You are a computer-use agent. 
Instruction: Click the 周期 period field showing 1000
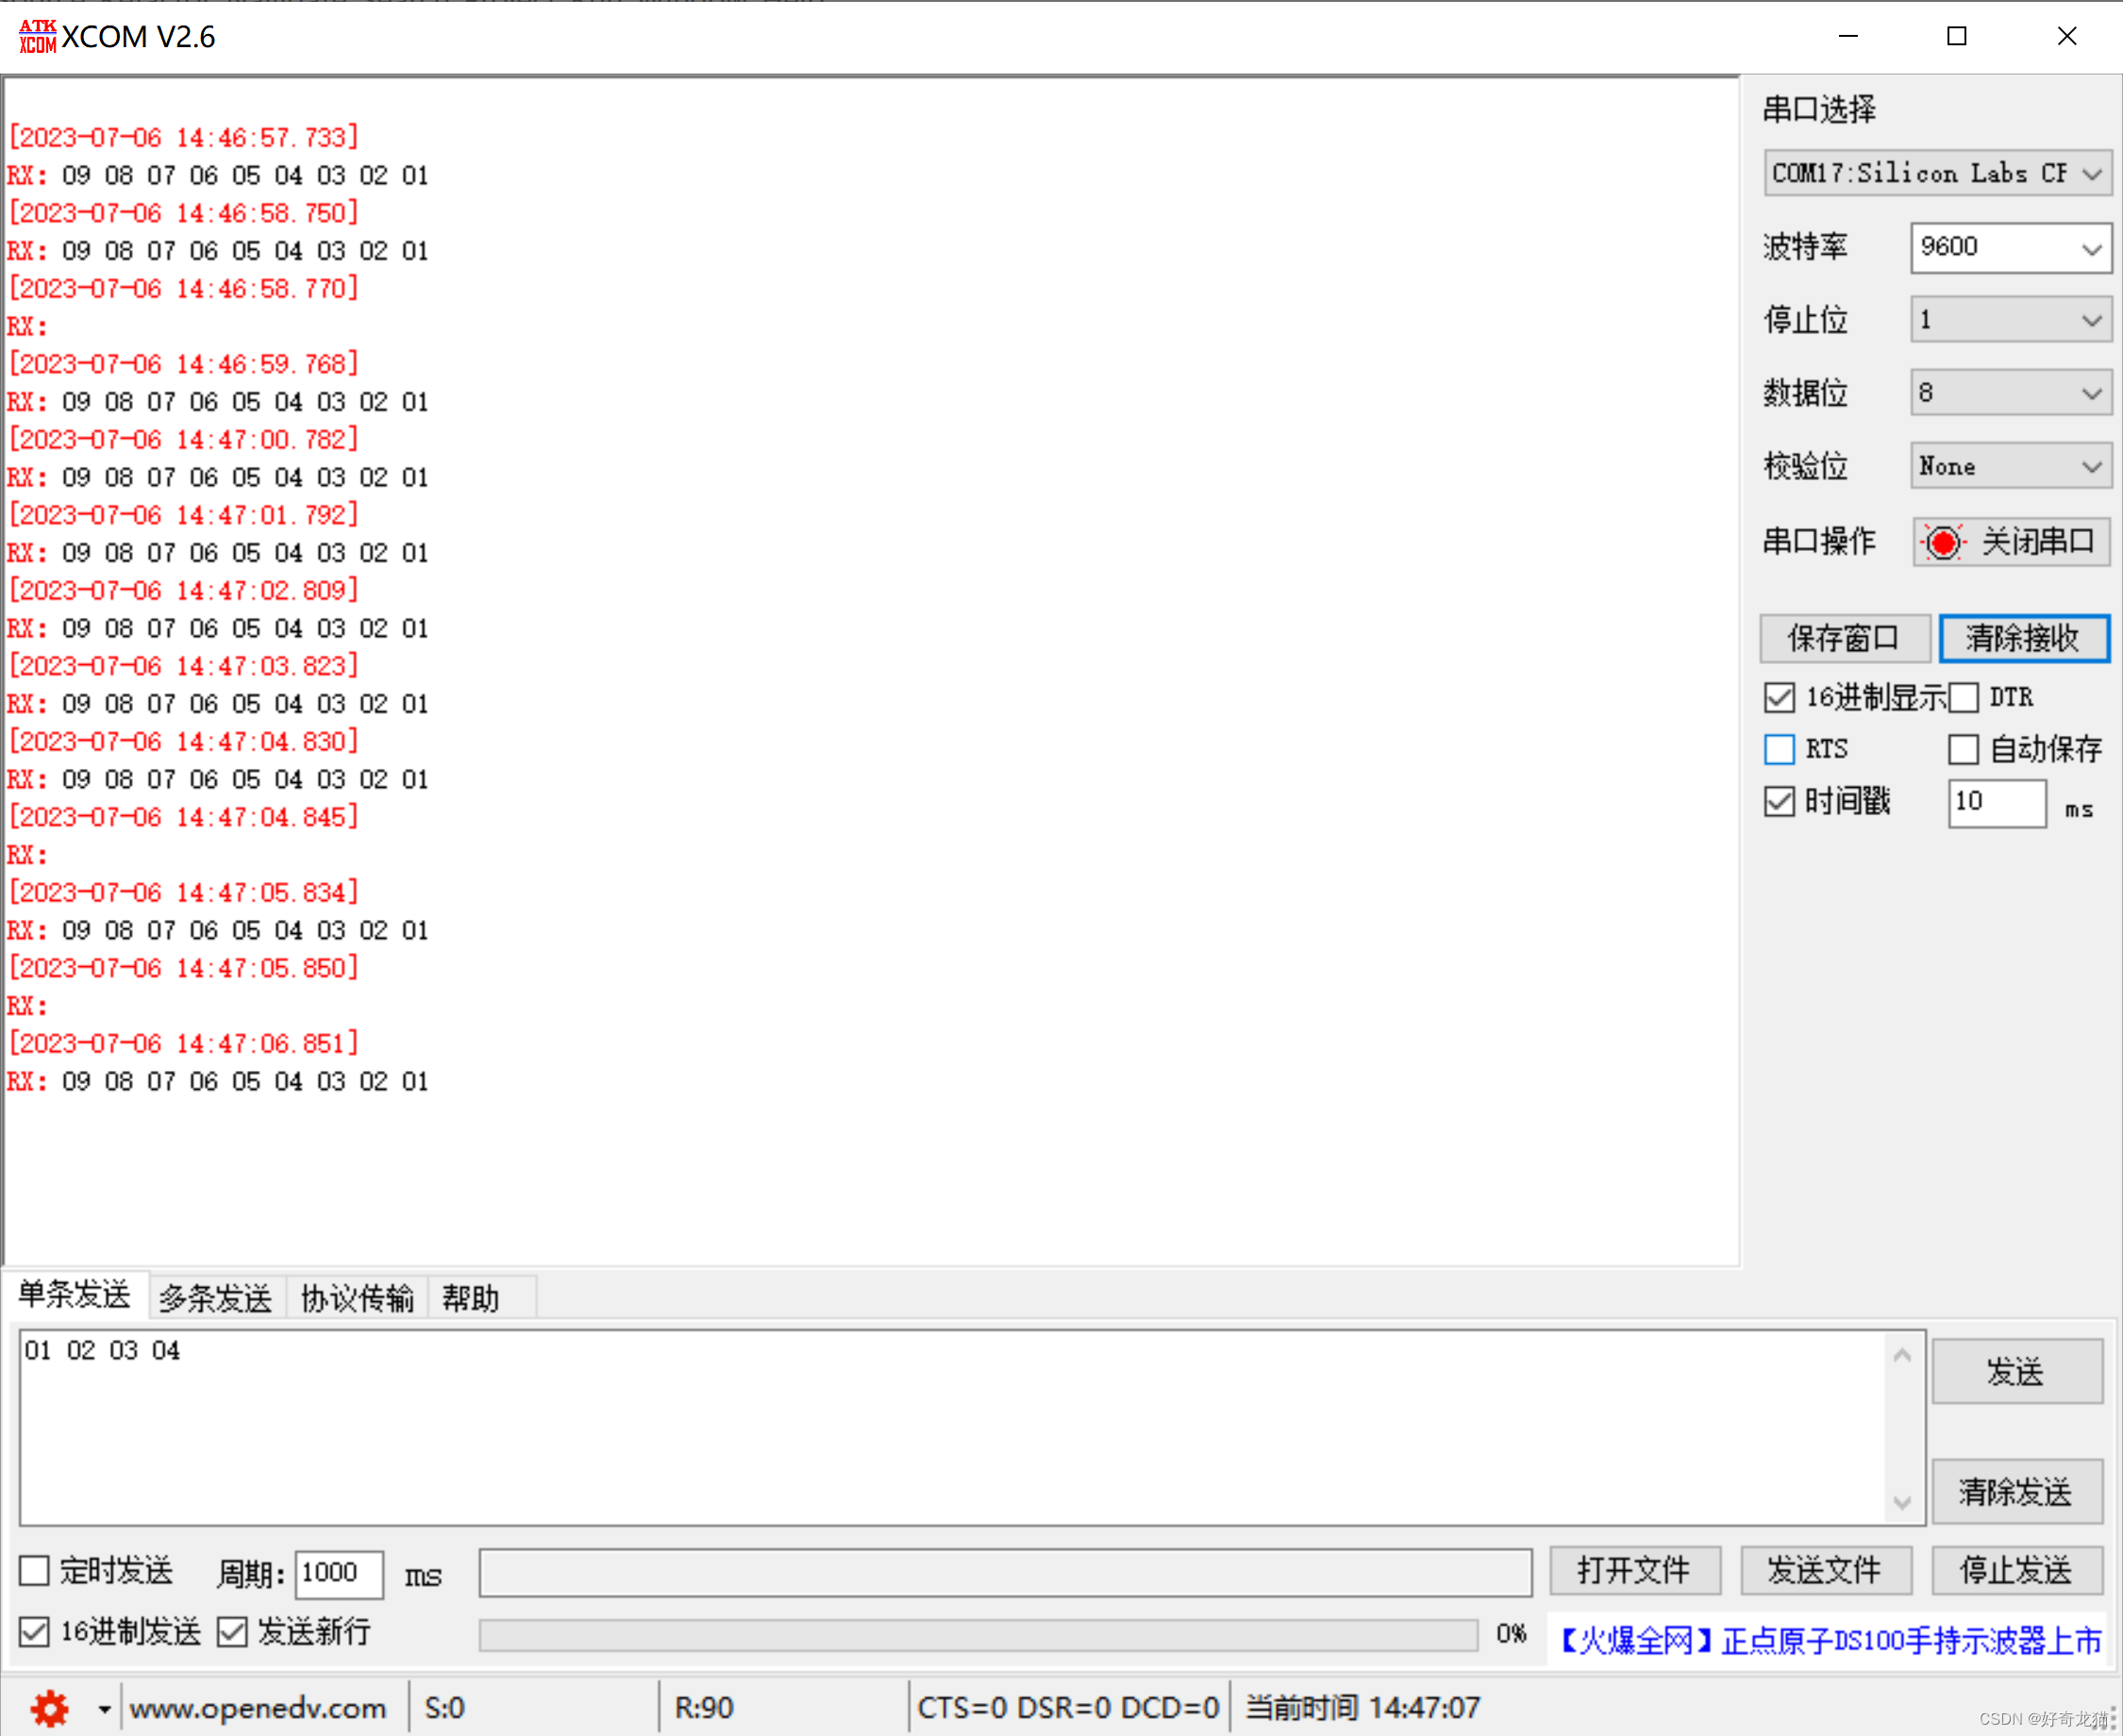click(339, 1574)
